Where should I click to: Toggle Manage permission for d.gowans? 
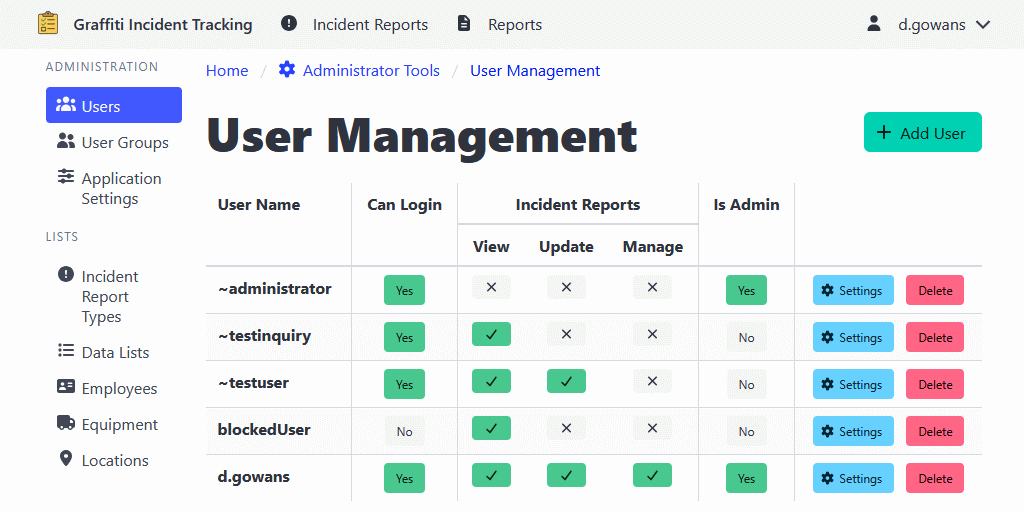click(652, 475)
